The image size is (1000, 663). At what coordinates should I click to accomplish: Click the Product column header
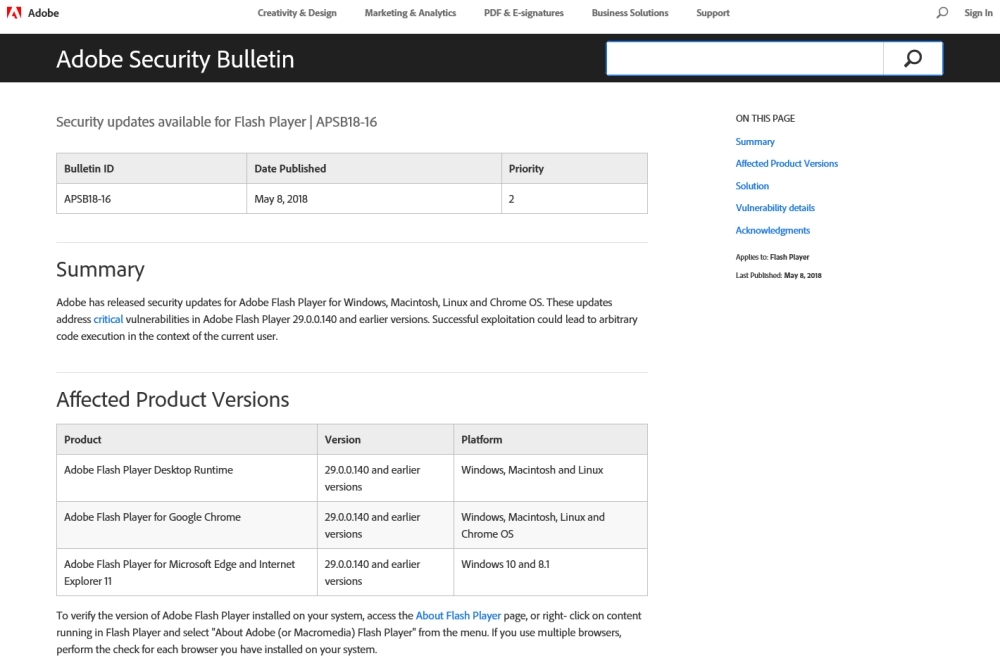click(x=187, y=439)
